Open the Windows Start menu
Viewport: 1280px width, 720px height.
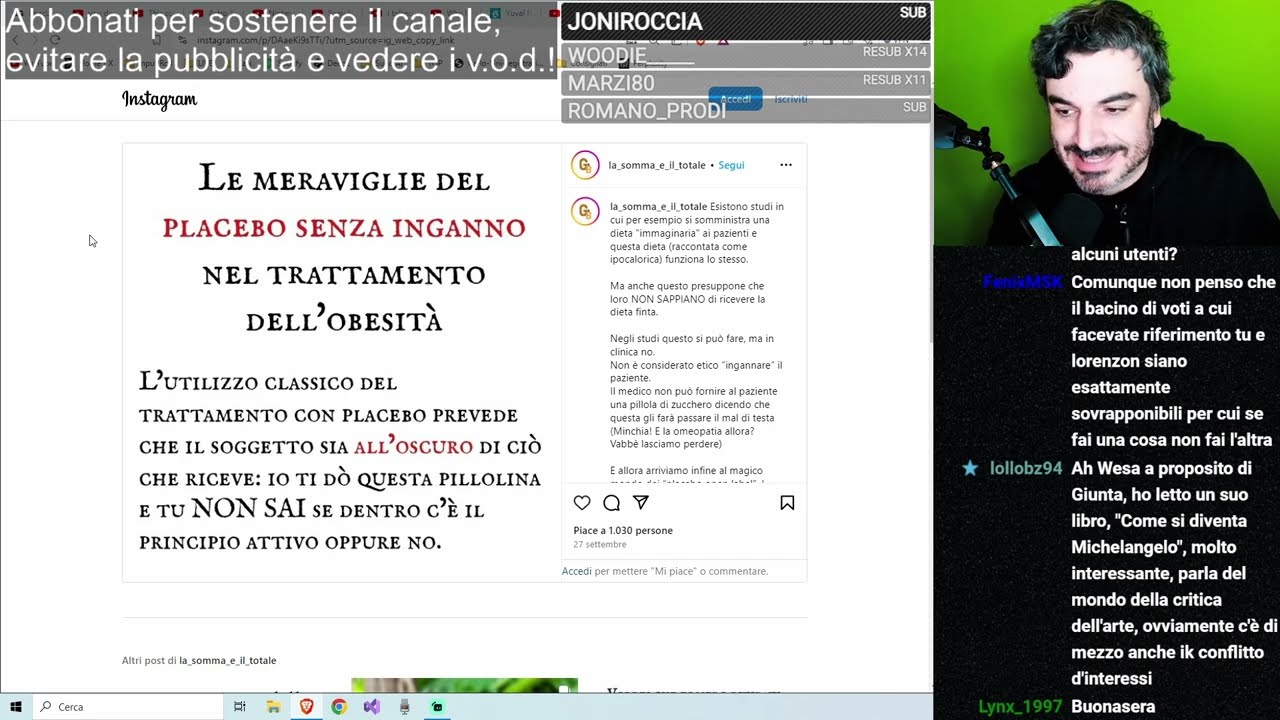tap(16, 706)
